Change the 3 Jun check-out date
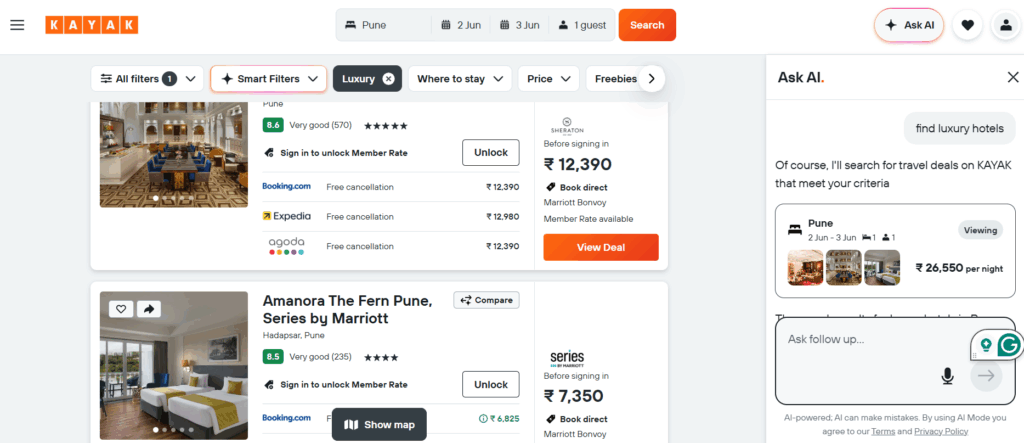This screenshot has width=1024, height=443. click(519, 25)
